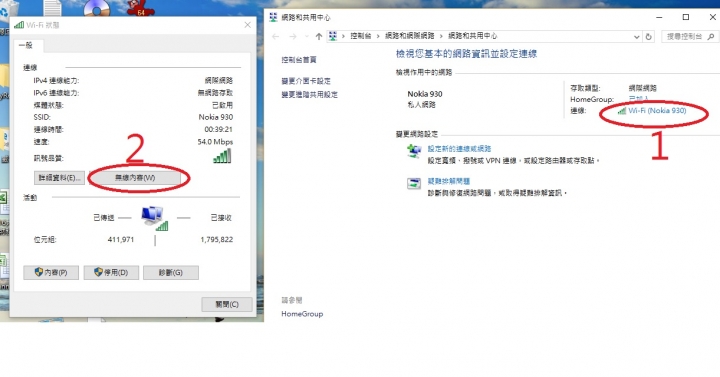This screenshot has width=720, height=377.
Task: Go up one level with up arrow
Action: (319, 36)
